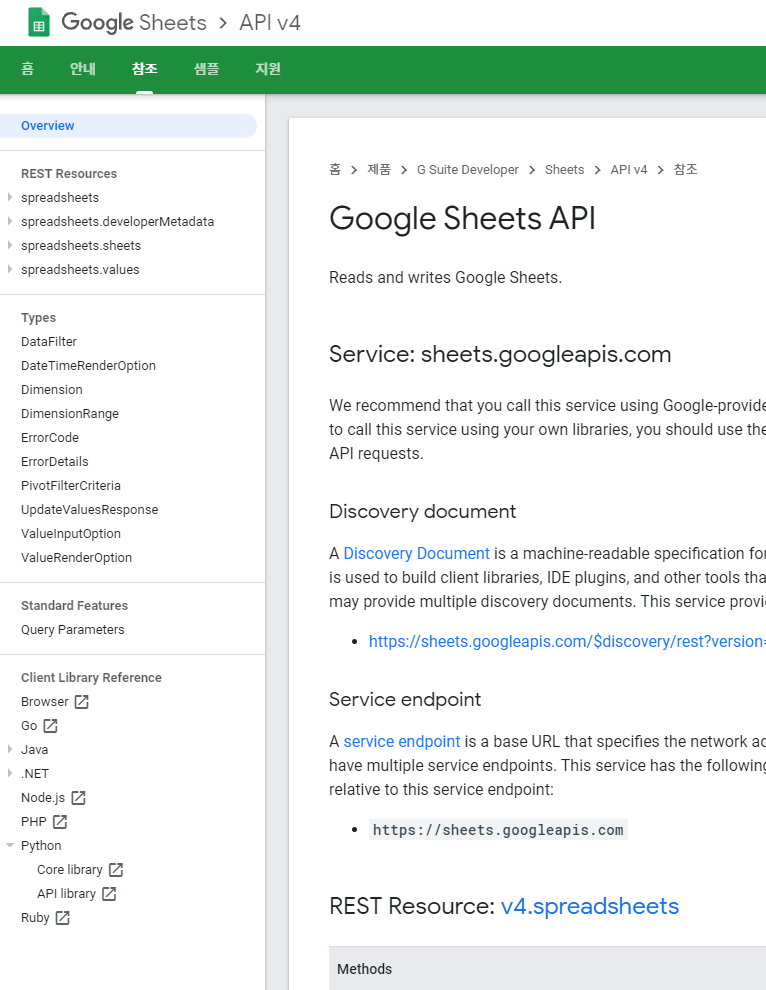Open the v4.spreadsheets resource link

pyautogui.click(x=590, y=906)
